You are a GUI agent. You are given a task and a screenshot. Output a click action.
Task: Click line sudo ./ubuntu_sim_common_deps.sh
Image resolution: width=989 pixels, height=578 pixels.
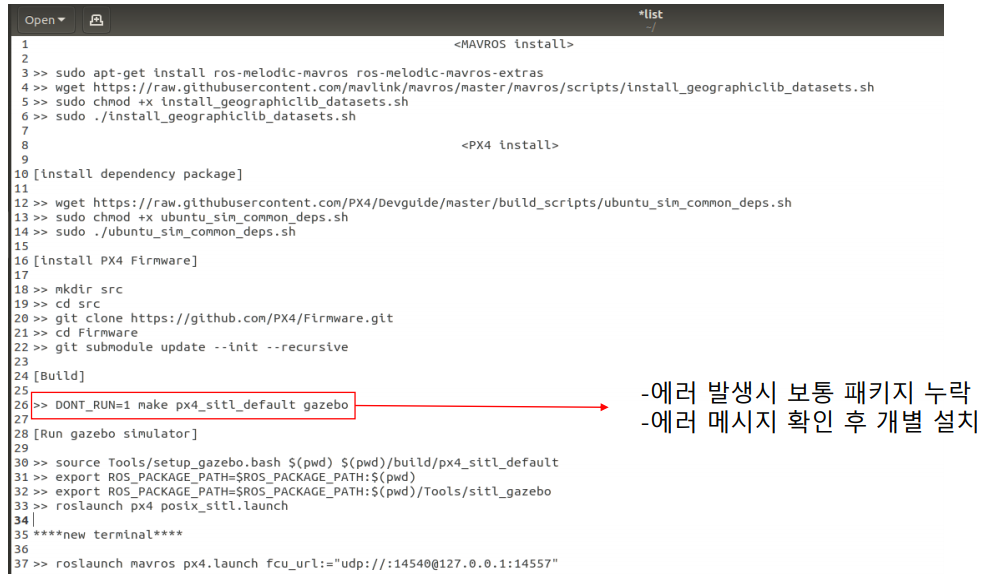(164, 232)
